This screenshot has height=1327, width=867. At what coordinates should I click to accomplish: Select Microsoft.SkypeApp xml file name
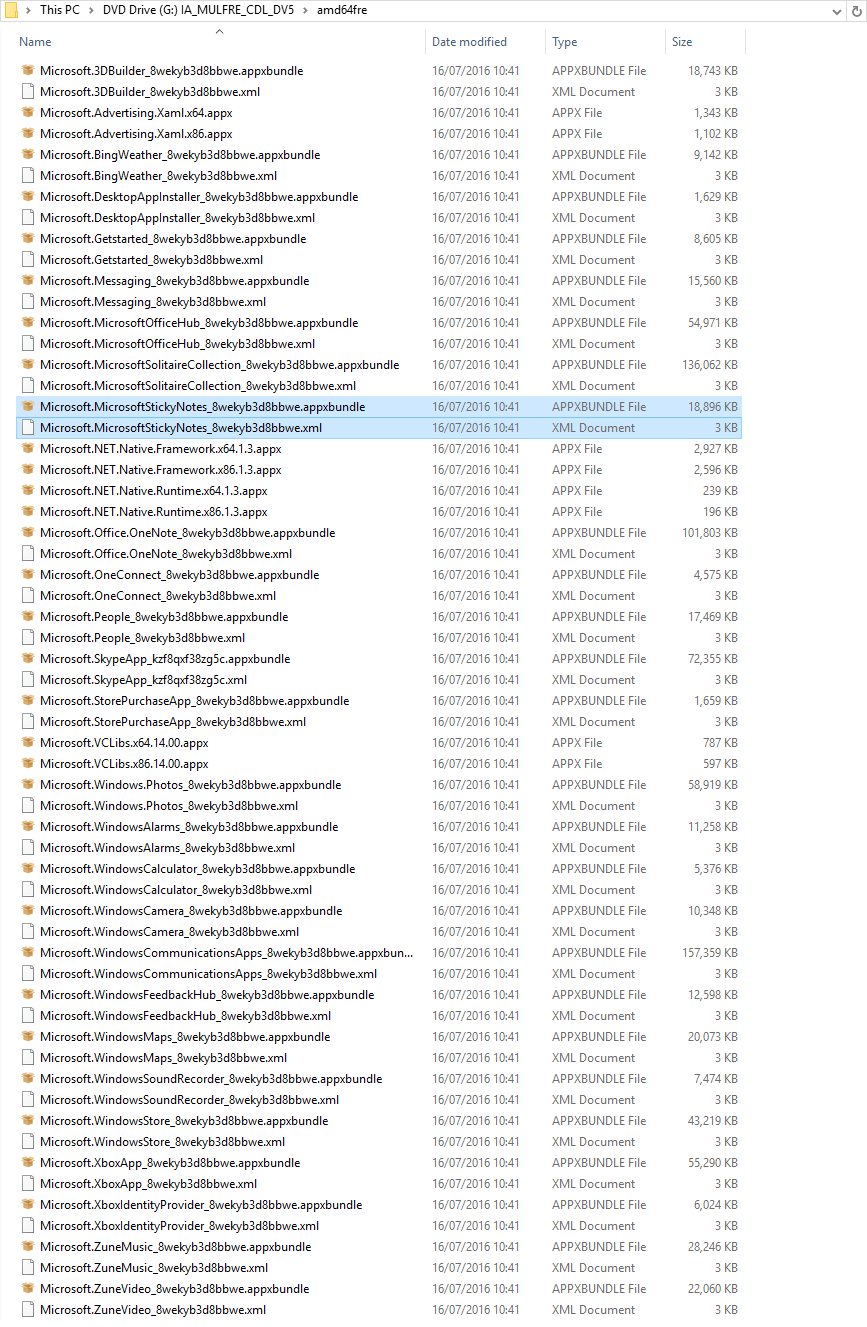pyautogui.click(x=143, y=680)
